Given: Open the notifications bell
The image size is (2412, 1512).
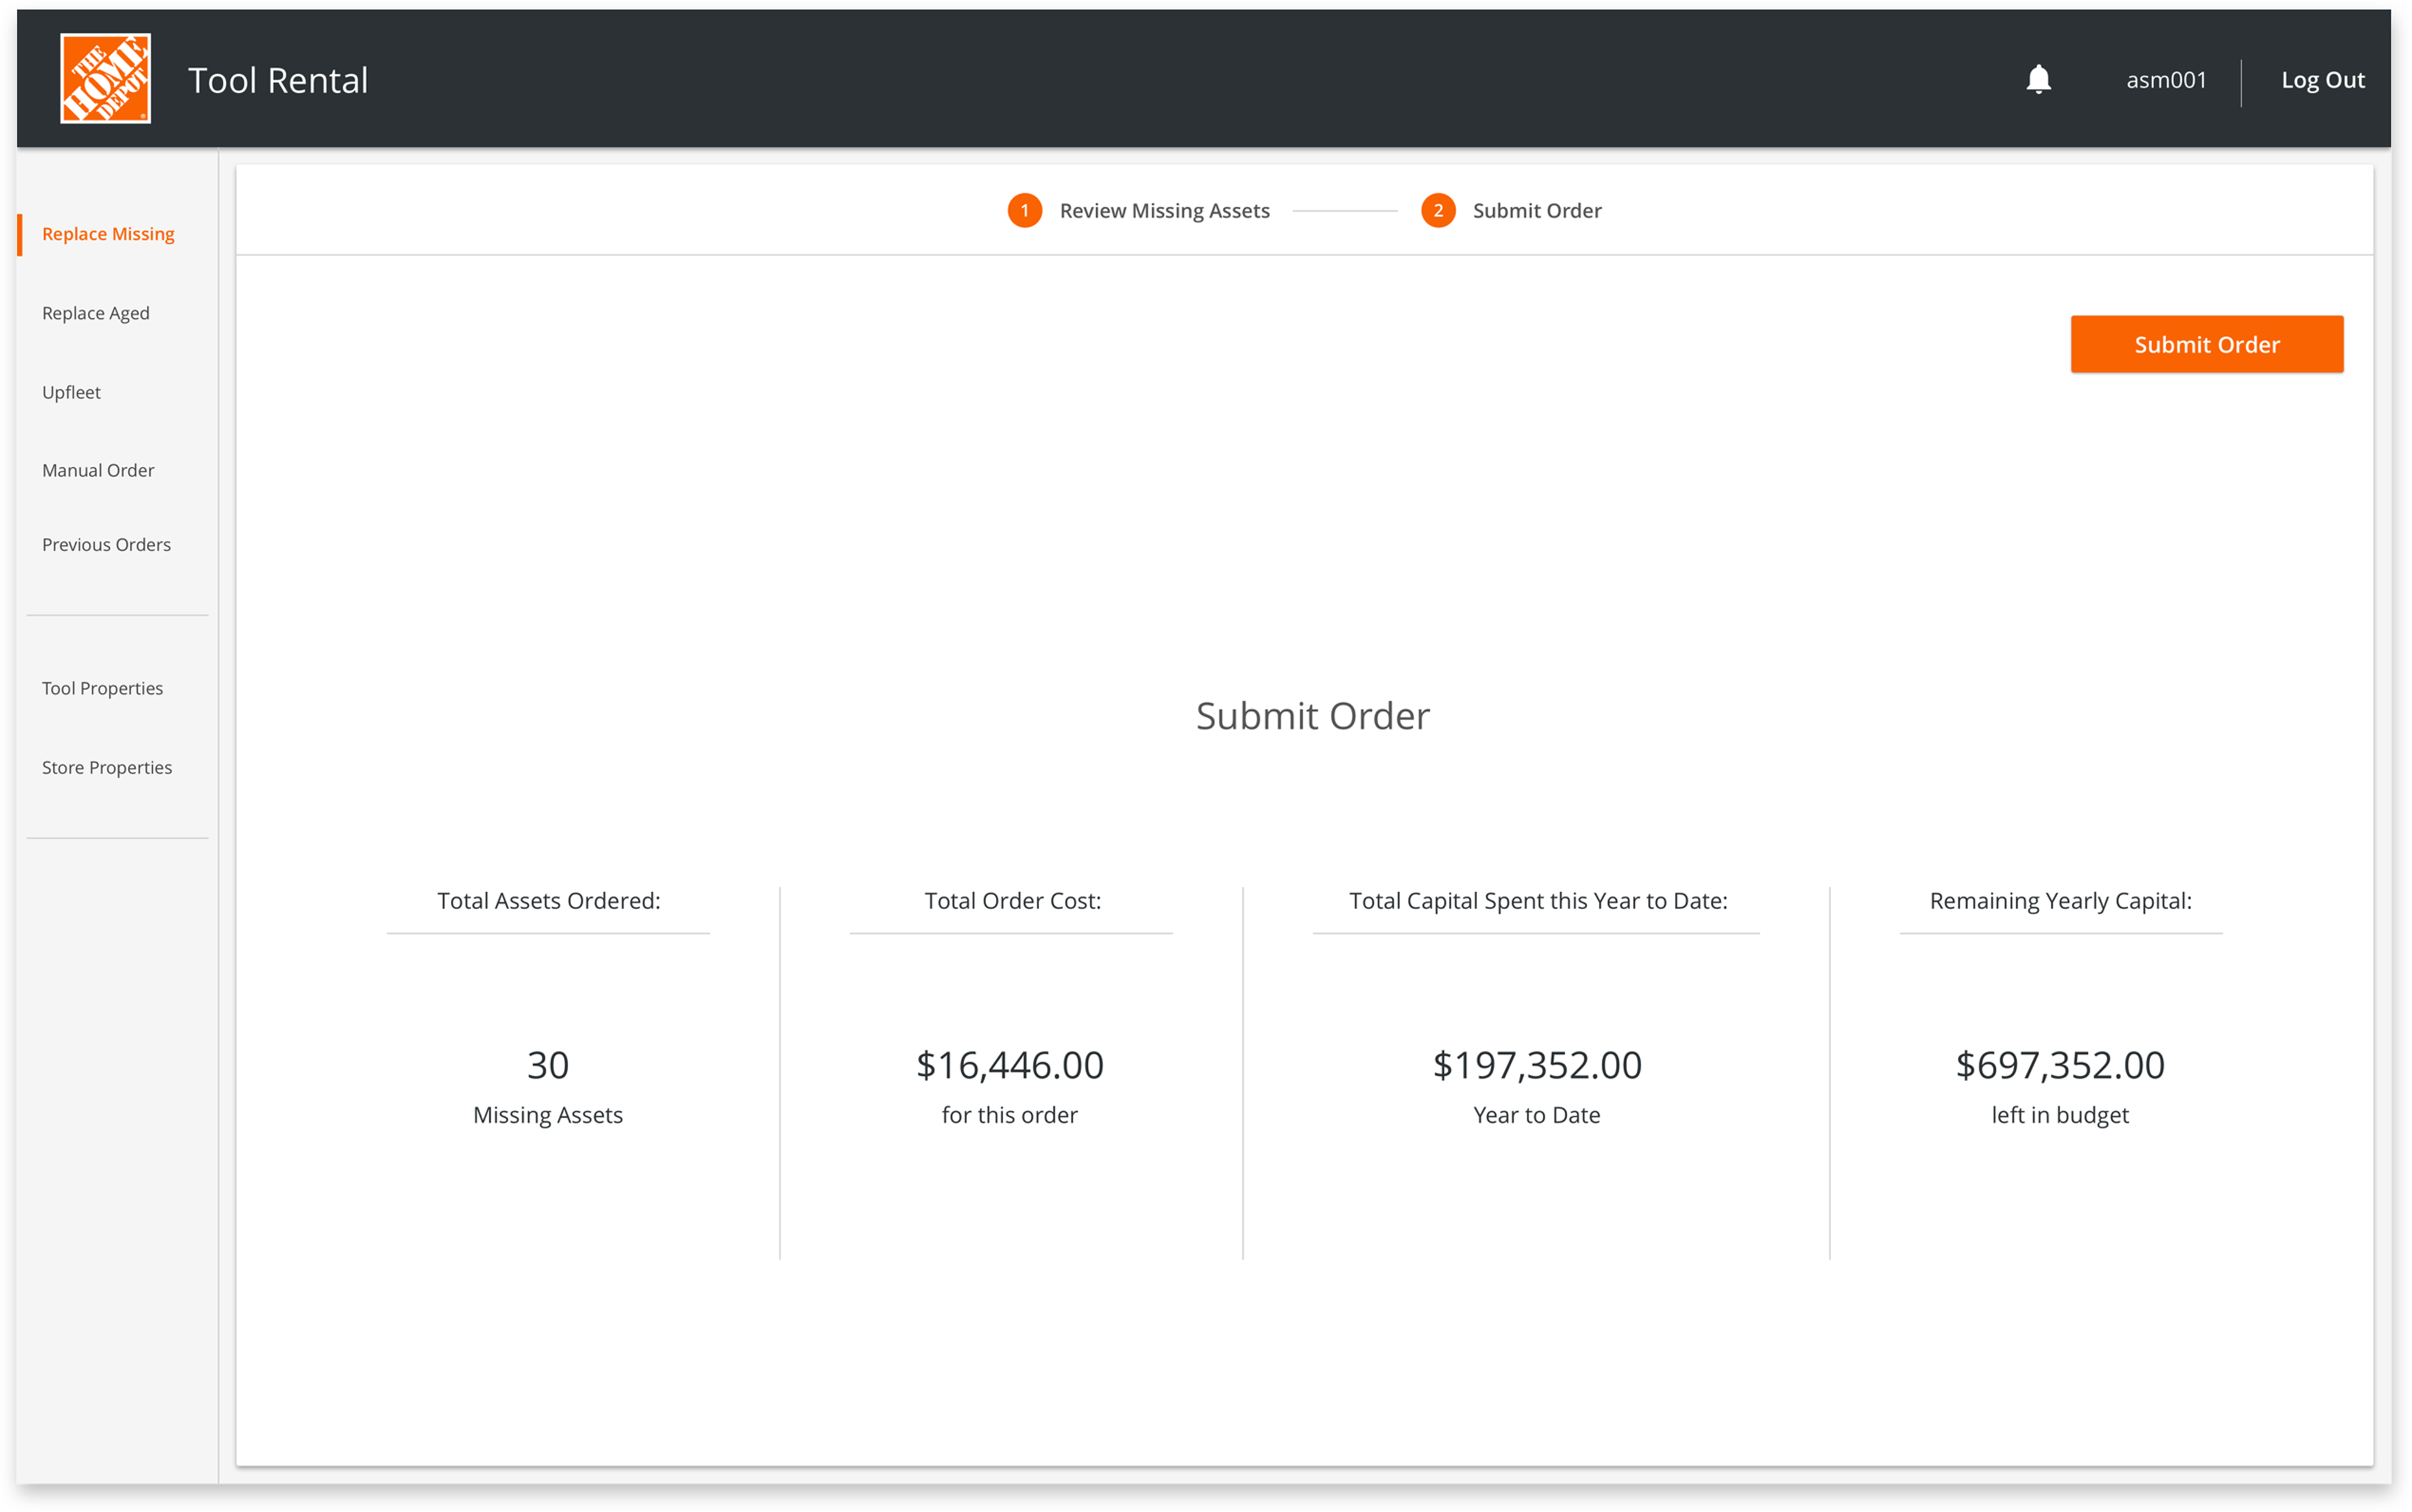Looking at the screenshot, I should pyautogui.click(x=2038, y=79).
